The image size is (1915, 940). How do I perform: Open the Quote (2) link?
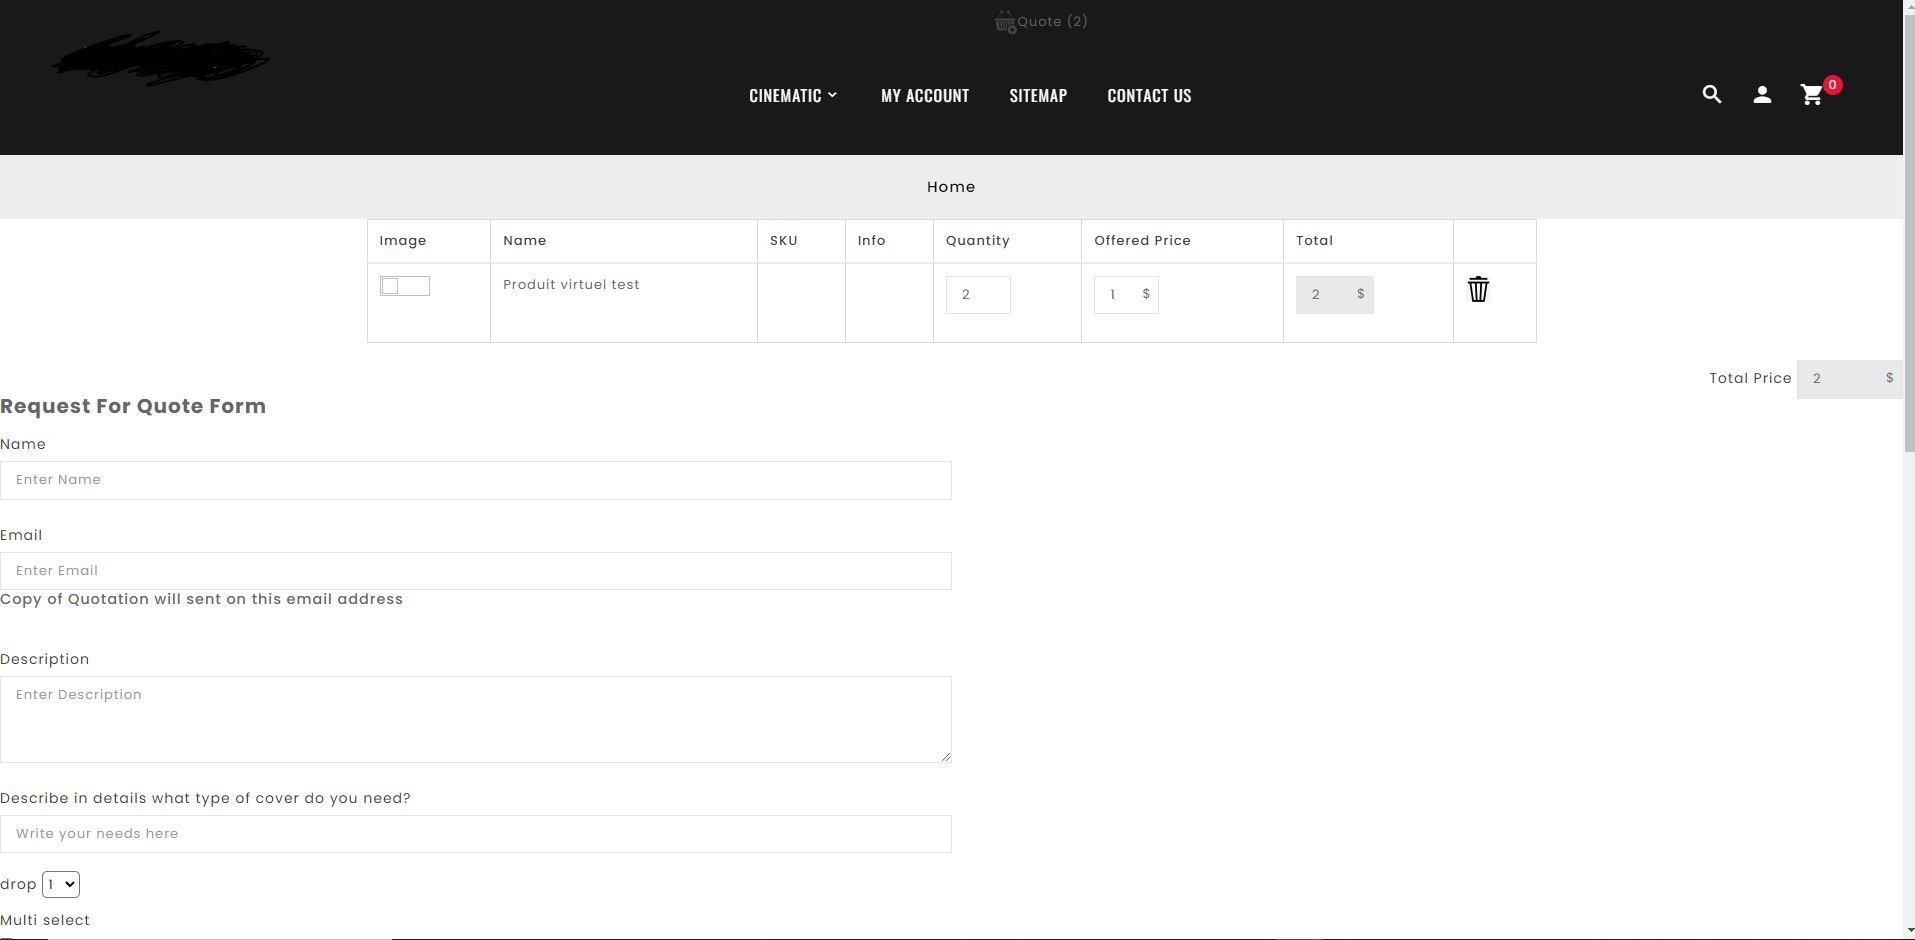click(x=1052, y=21)
